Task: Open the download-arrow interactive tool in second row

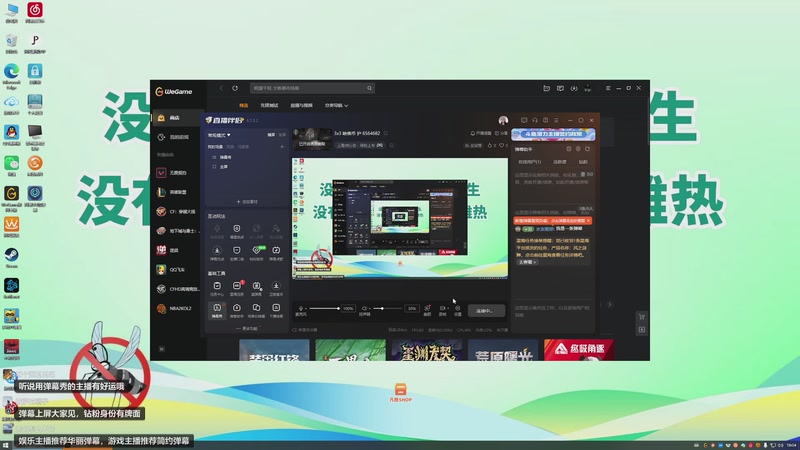Action: pyautogui.click(x=217, y=253)
